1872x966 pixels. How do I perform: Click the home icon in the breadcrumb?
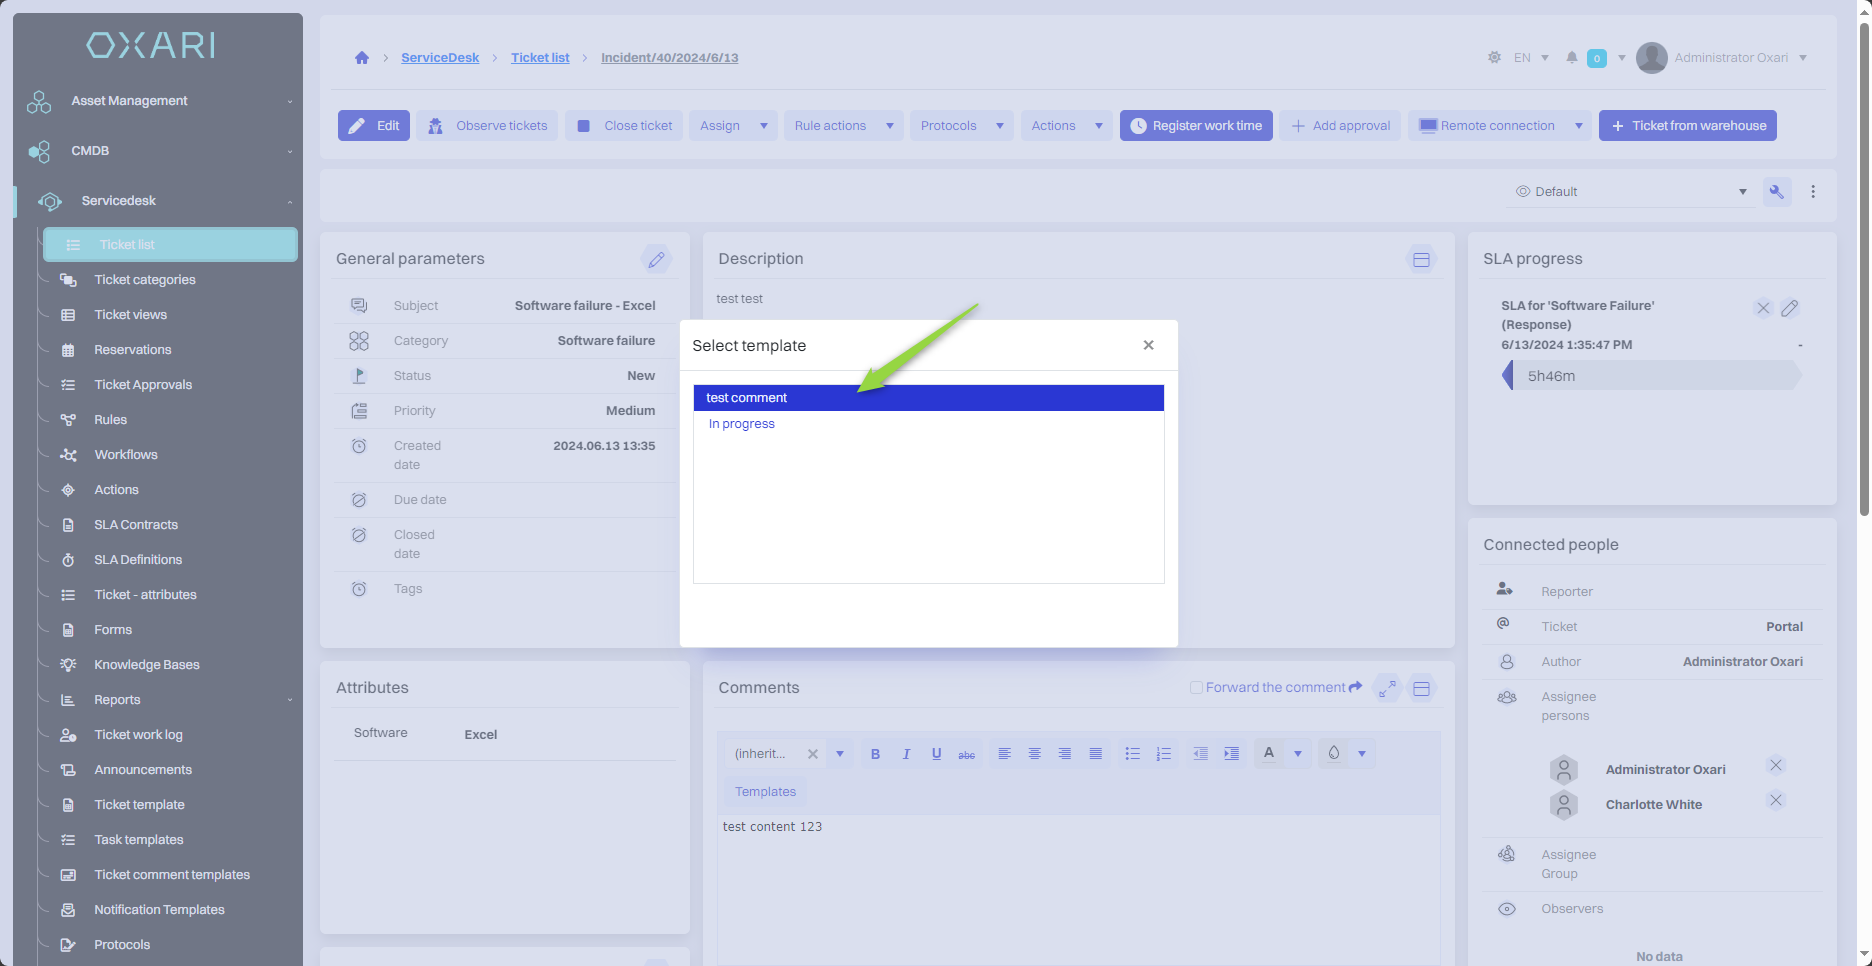362,58
